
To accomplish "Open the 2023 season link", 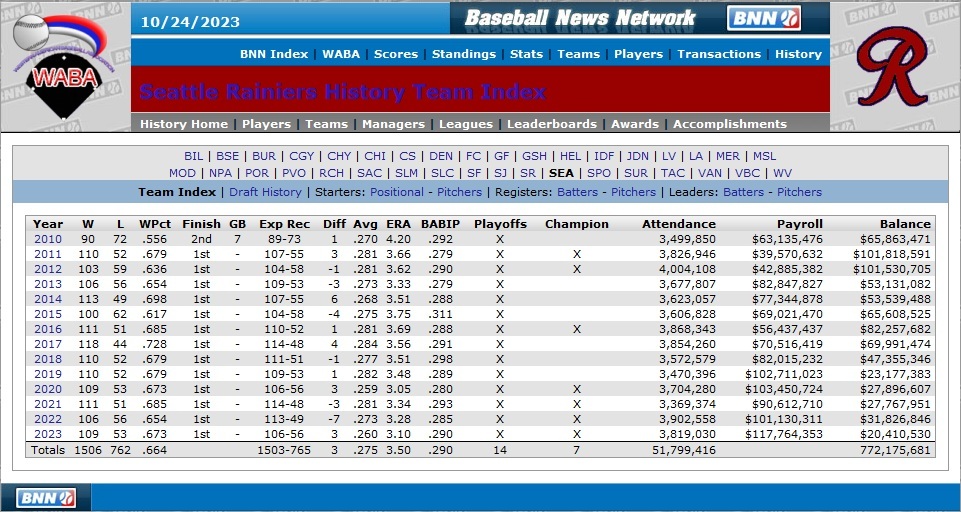I will 48,434.
